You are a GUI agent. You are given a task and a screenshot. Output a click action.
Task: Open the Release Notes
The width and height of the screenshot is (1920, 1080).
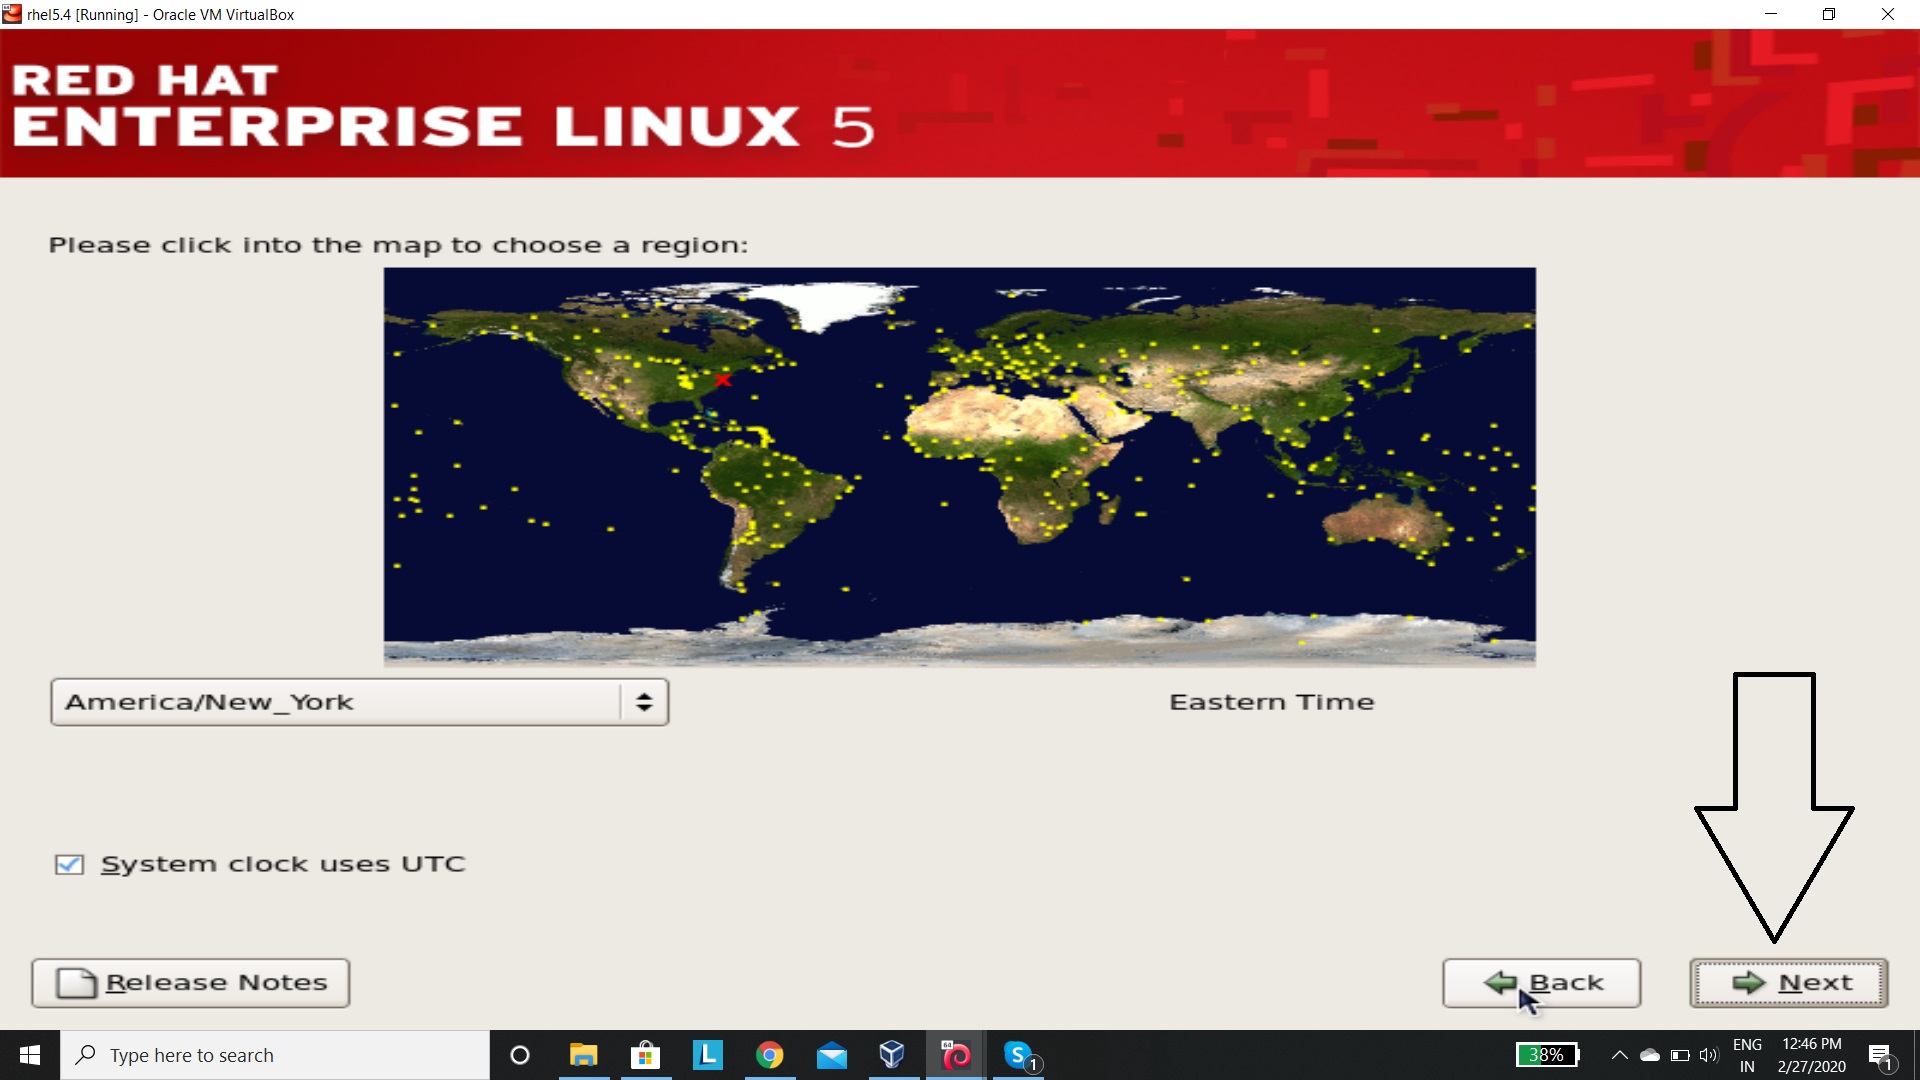[x=190, y=983]
